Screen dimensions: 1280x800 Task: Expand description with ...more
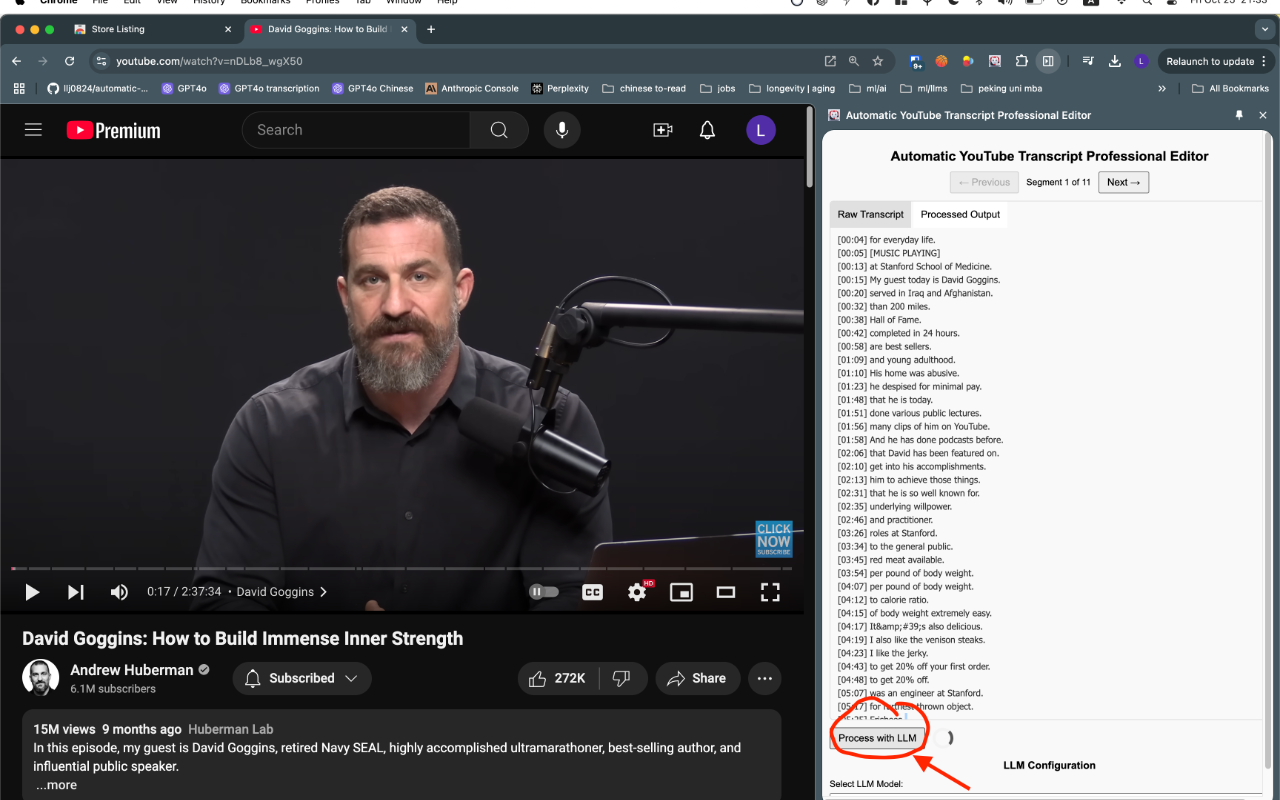point(56,785)
